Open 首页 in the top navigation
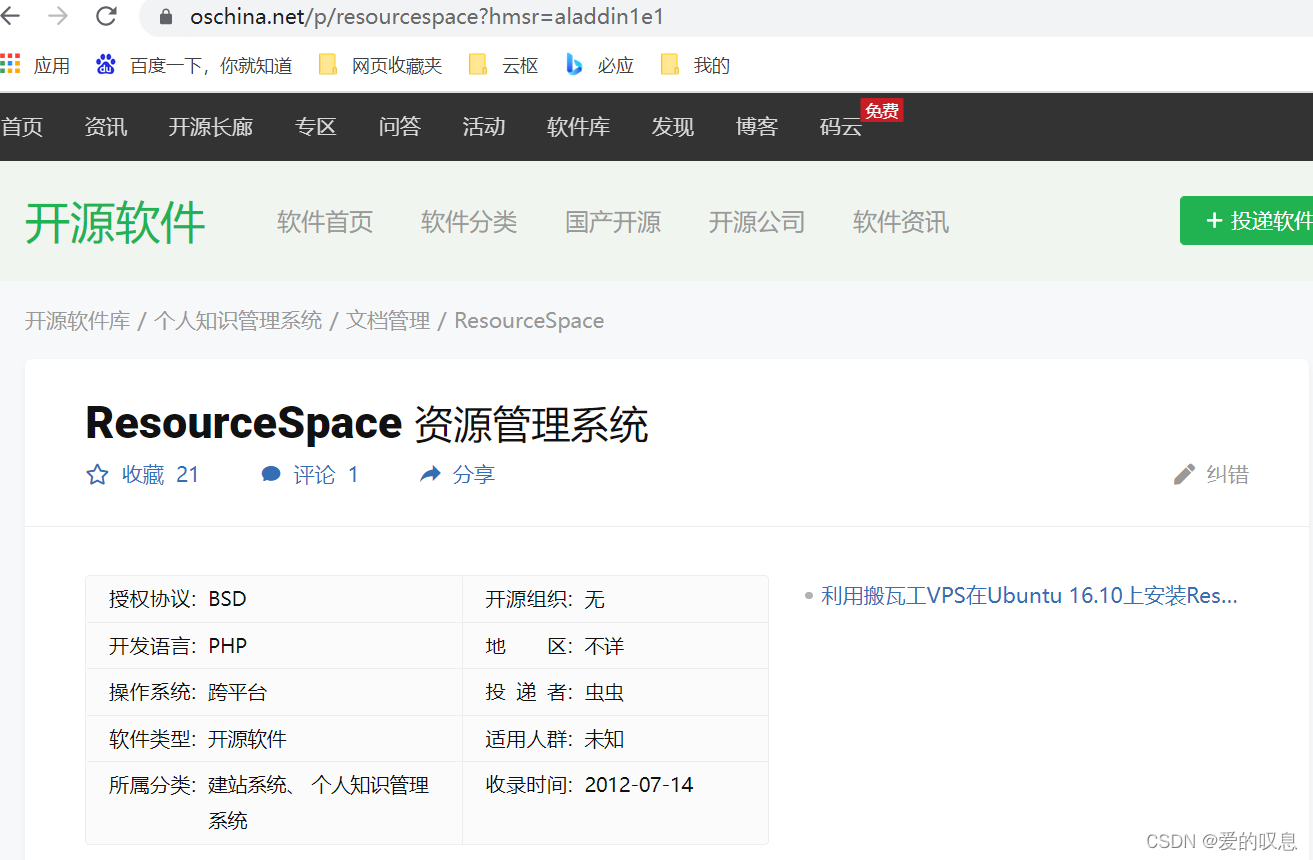The width and height of the screenshot is (1313, 860). point(22,127)
